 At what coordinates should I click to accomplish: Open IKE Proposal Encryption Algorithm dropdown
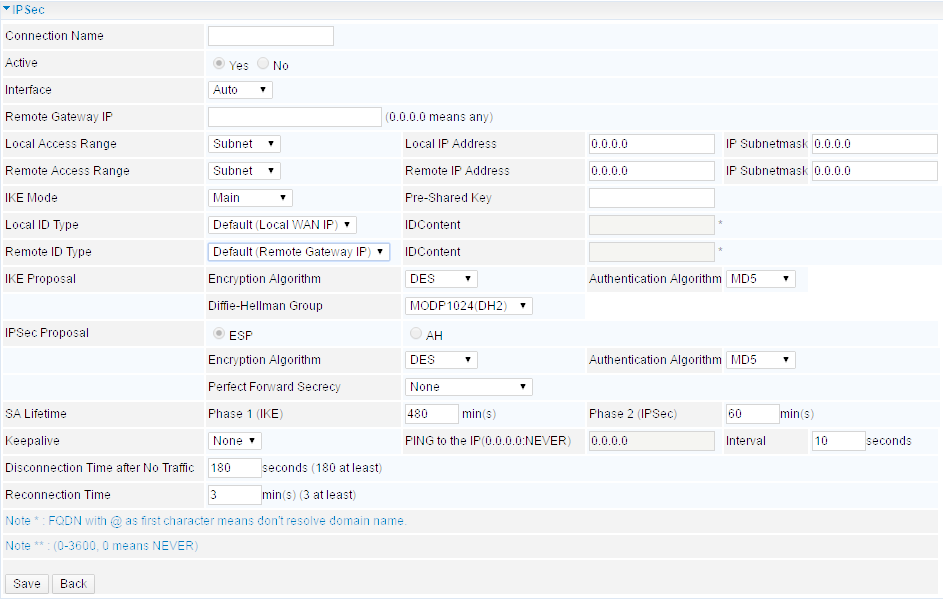click(x=441, y=279)
